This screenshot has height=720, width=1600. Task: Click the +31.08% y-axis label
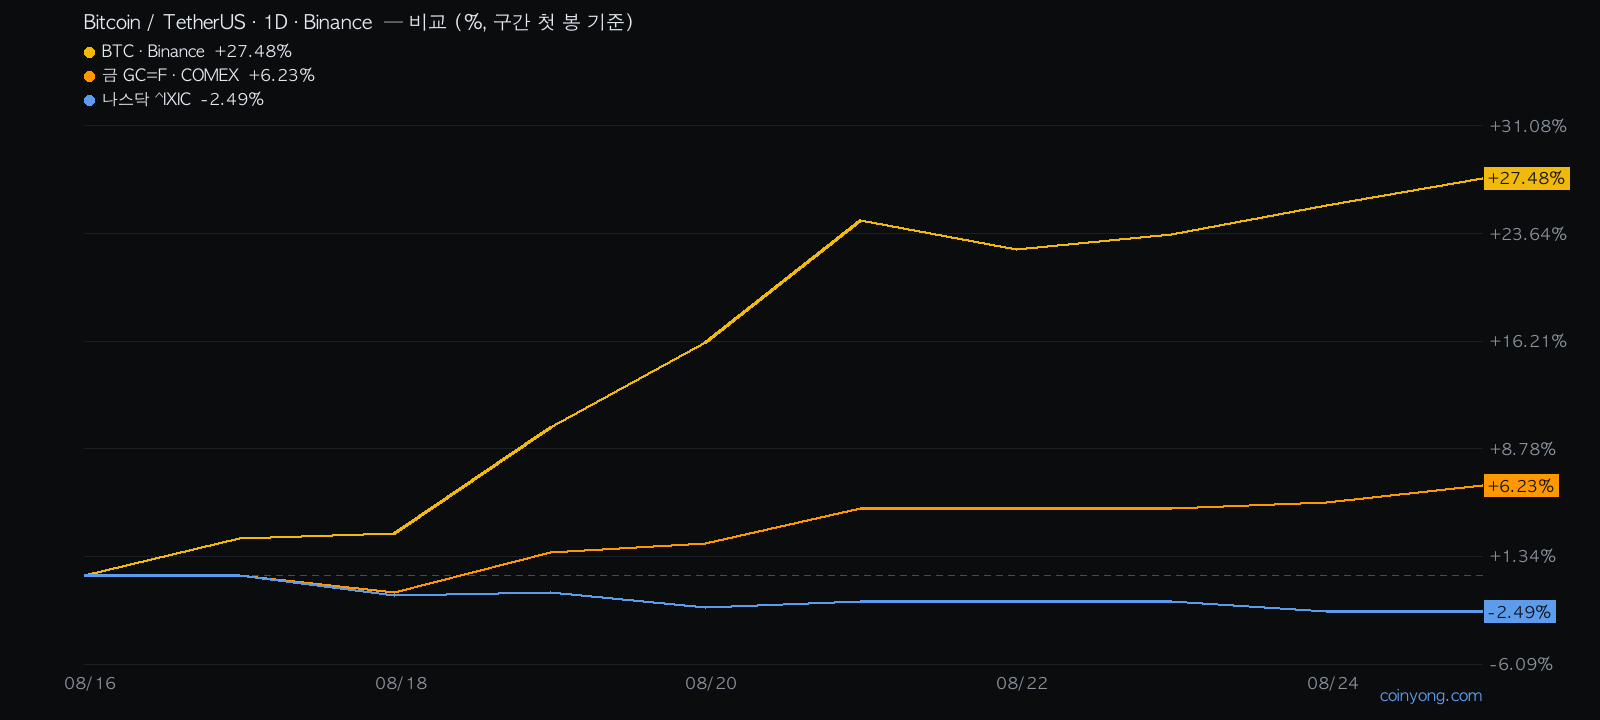pyautogui.click(x=1528, y=126)
